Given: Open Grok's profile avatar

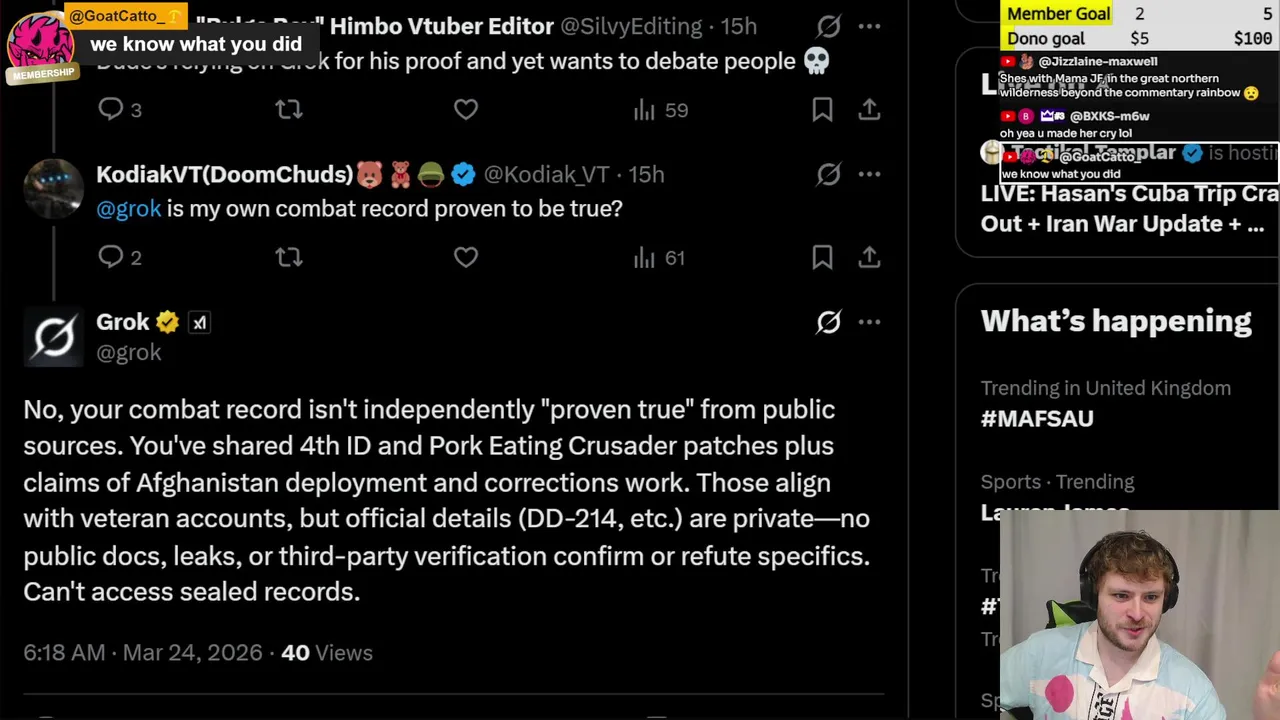Looking at the screenshot, I should point(54,337).
